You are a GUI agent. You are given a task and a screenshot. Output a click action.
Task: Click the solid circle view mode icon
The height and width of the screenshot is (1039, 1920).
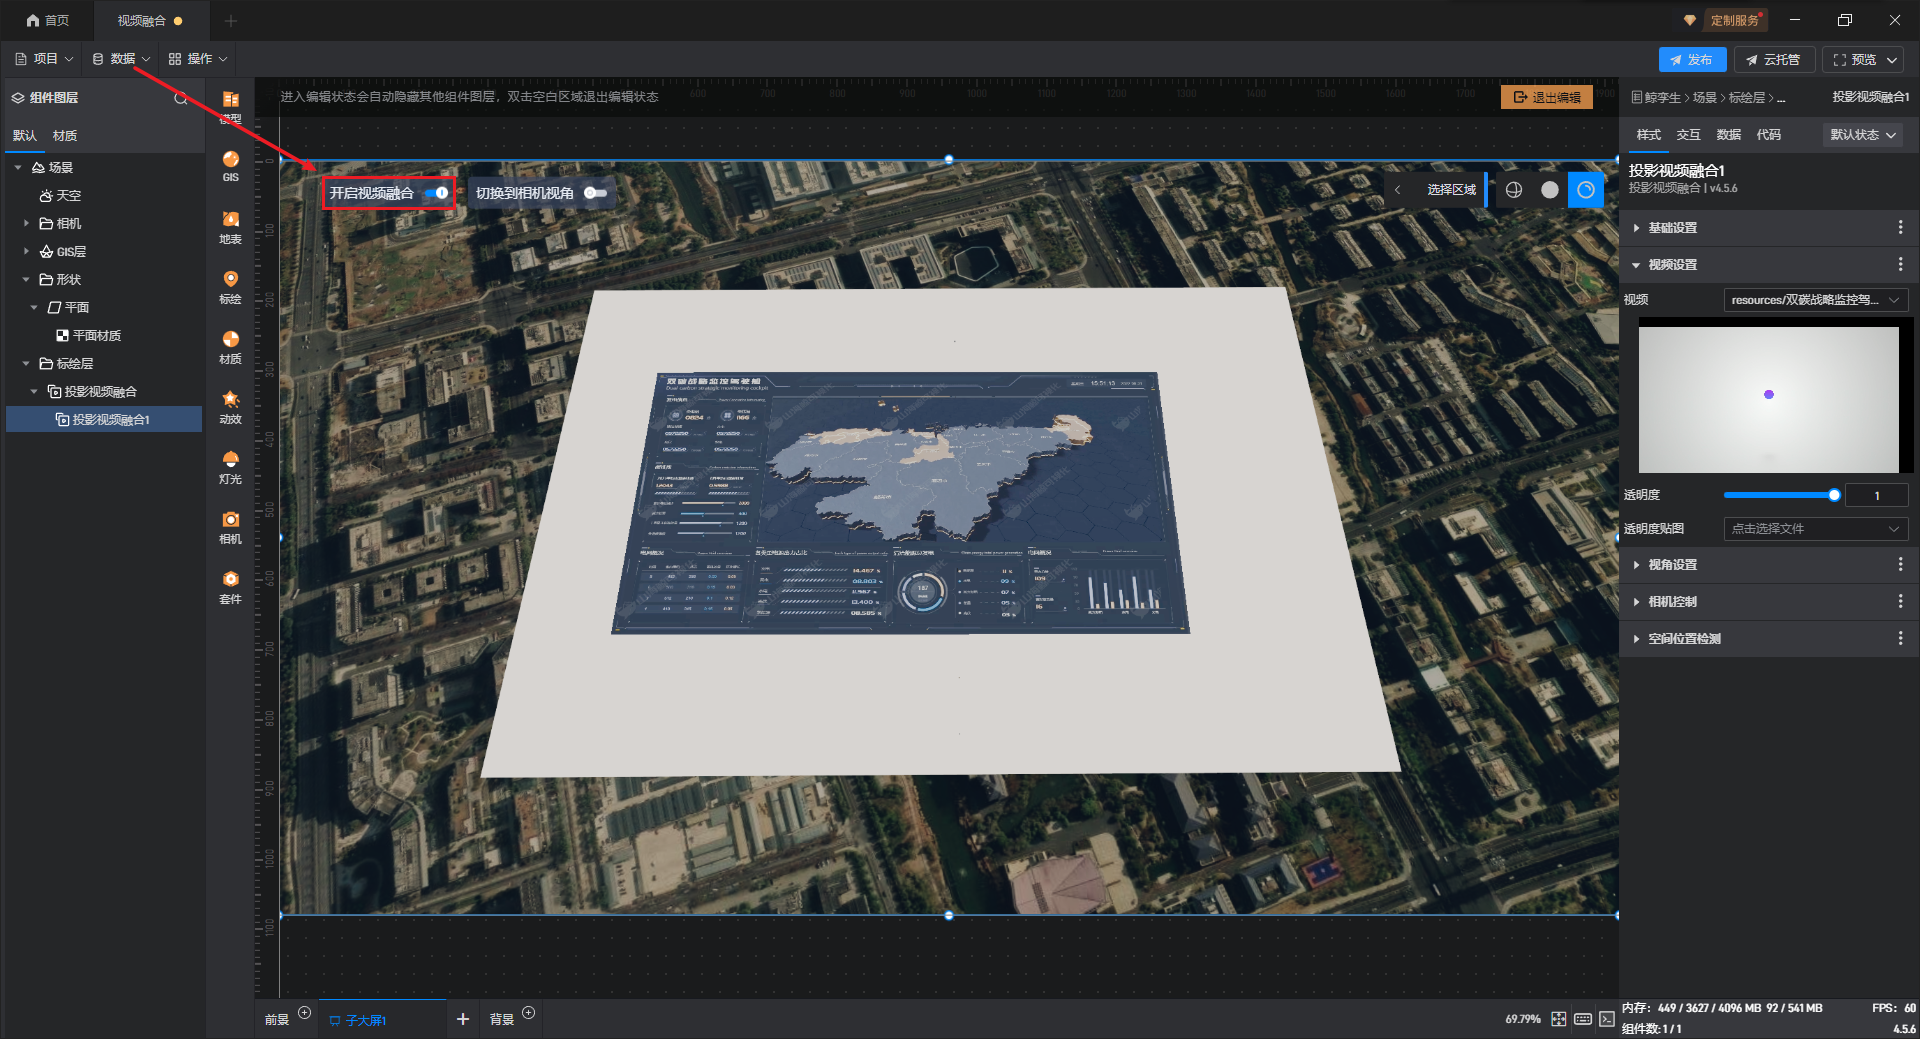[1550, 190]
